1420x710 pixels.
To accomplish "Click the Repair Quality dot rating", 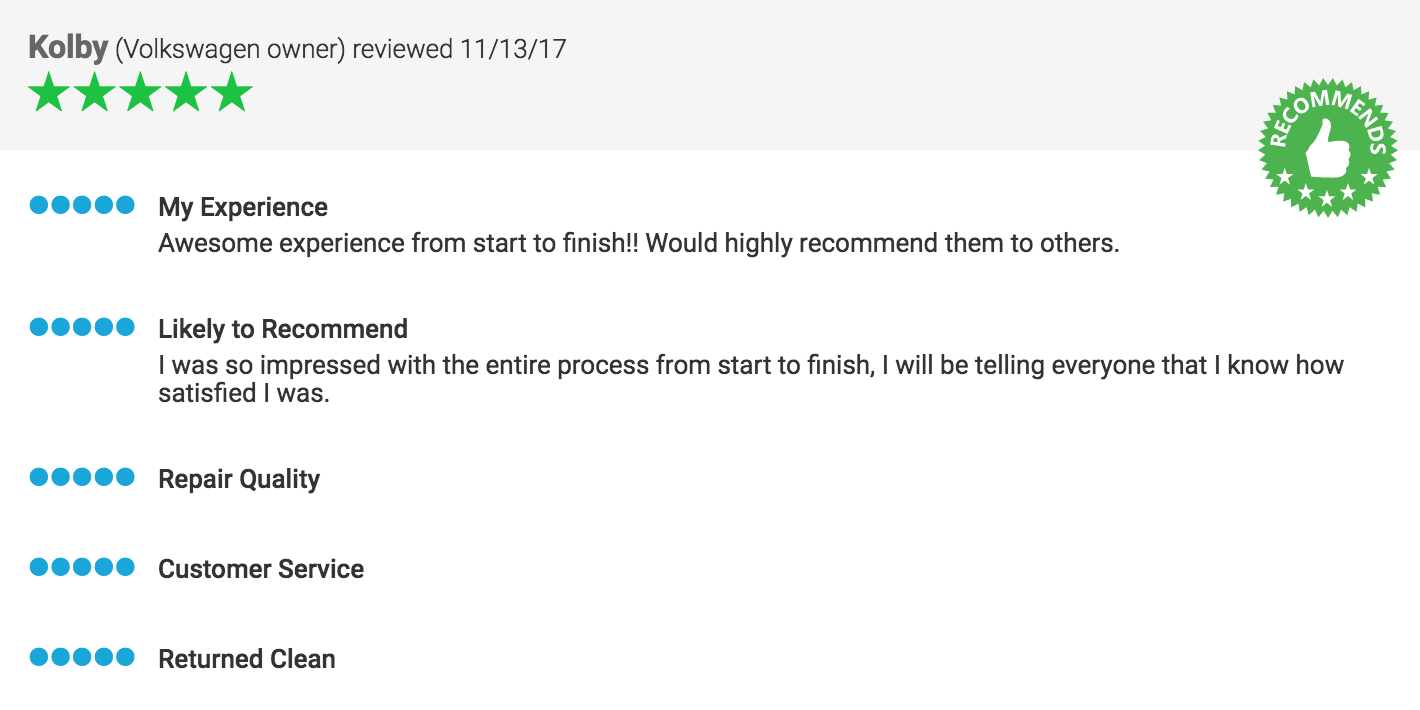I will [x=82, y=477].
